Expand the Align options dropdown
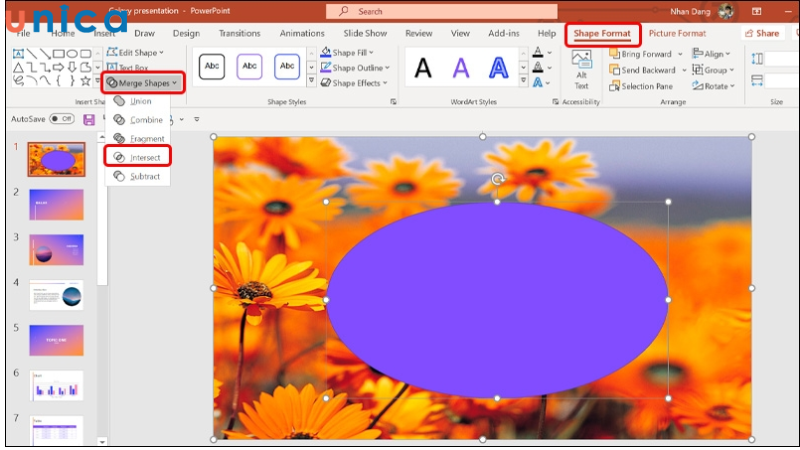Screen dimensions: 800x450 (714, 54)
